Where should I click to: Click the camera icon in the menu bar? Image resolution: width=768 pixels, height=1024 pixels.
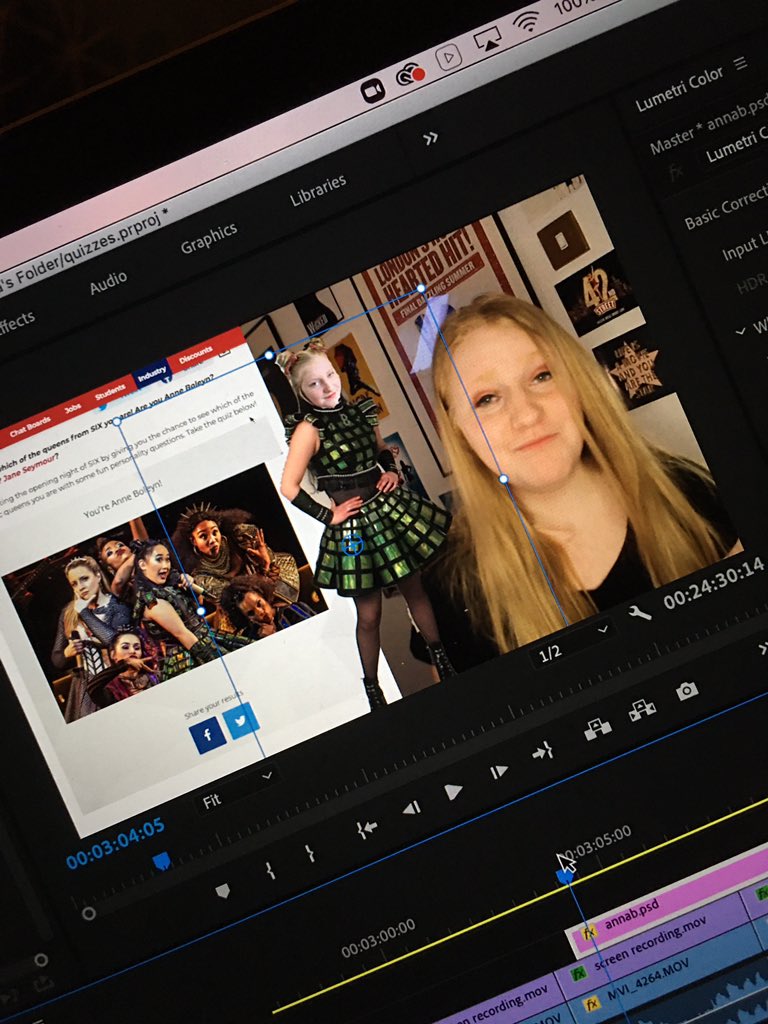point(372,91)
